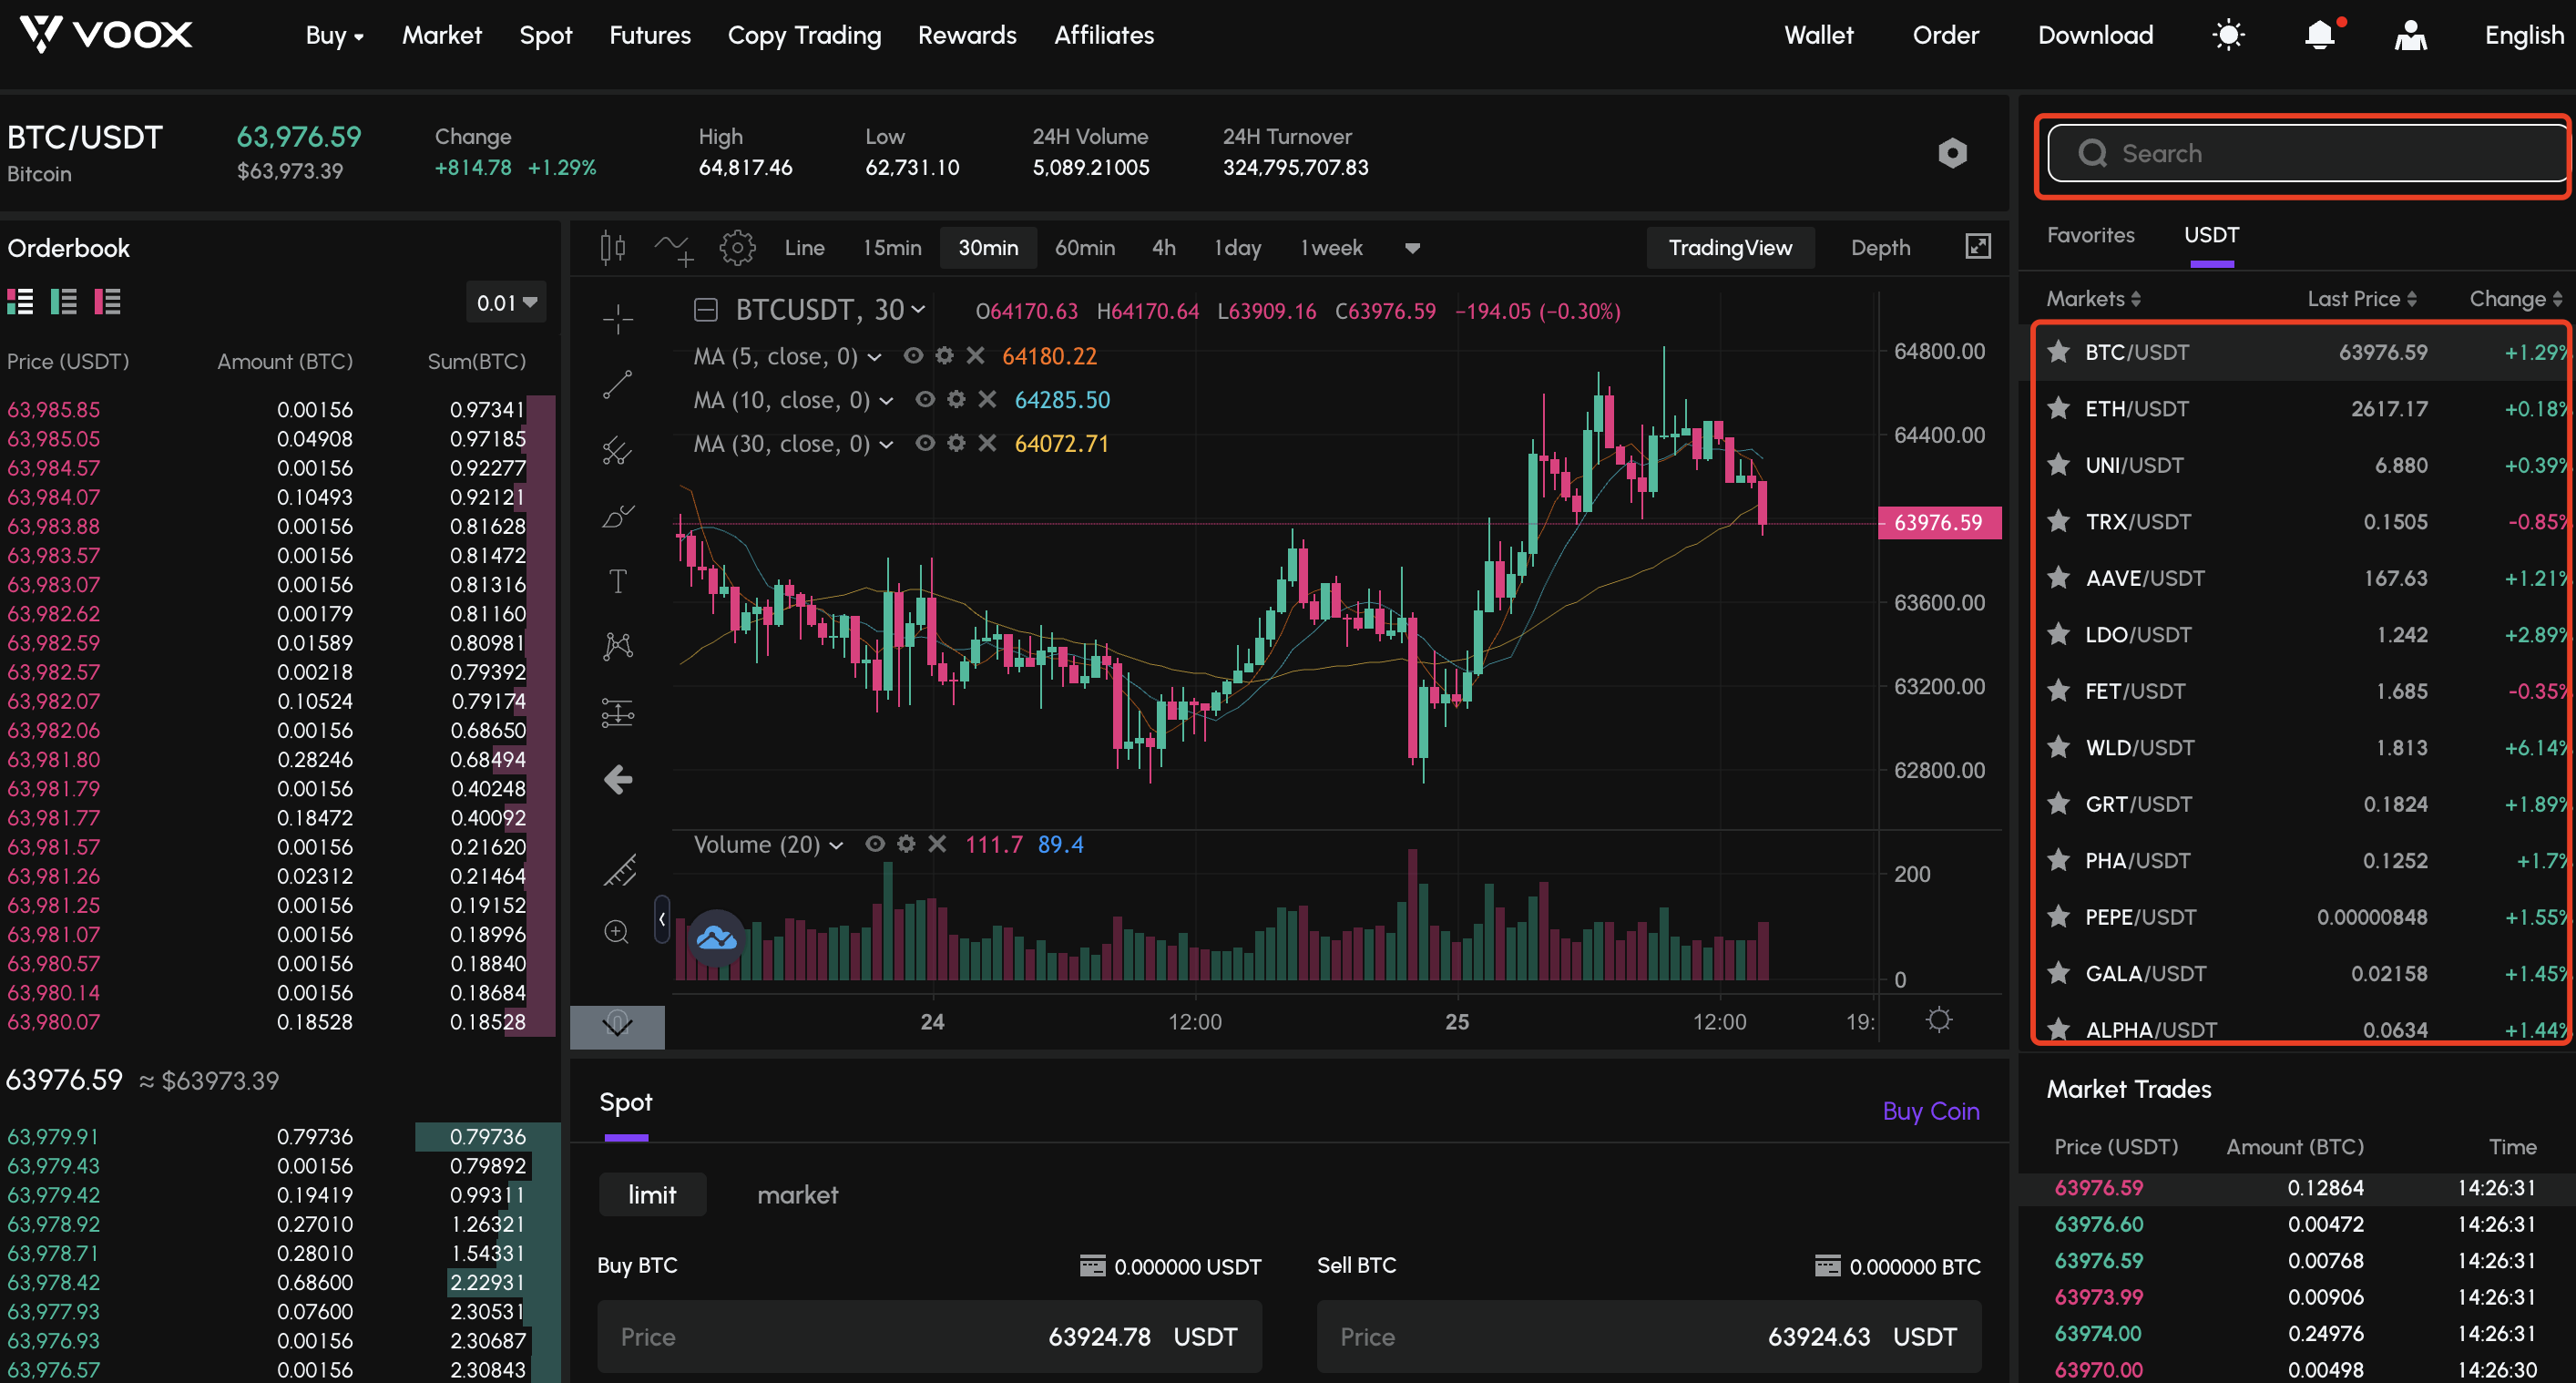The image size is (2576, 1383).
Task: Toggle favorite star for BTC/USDT
Action: [x=2058, y=352]
